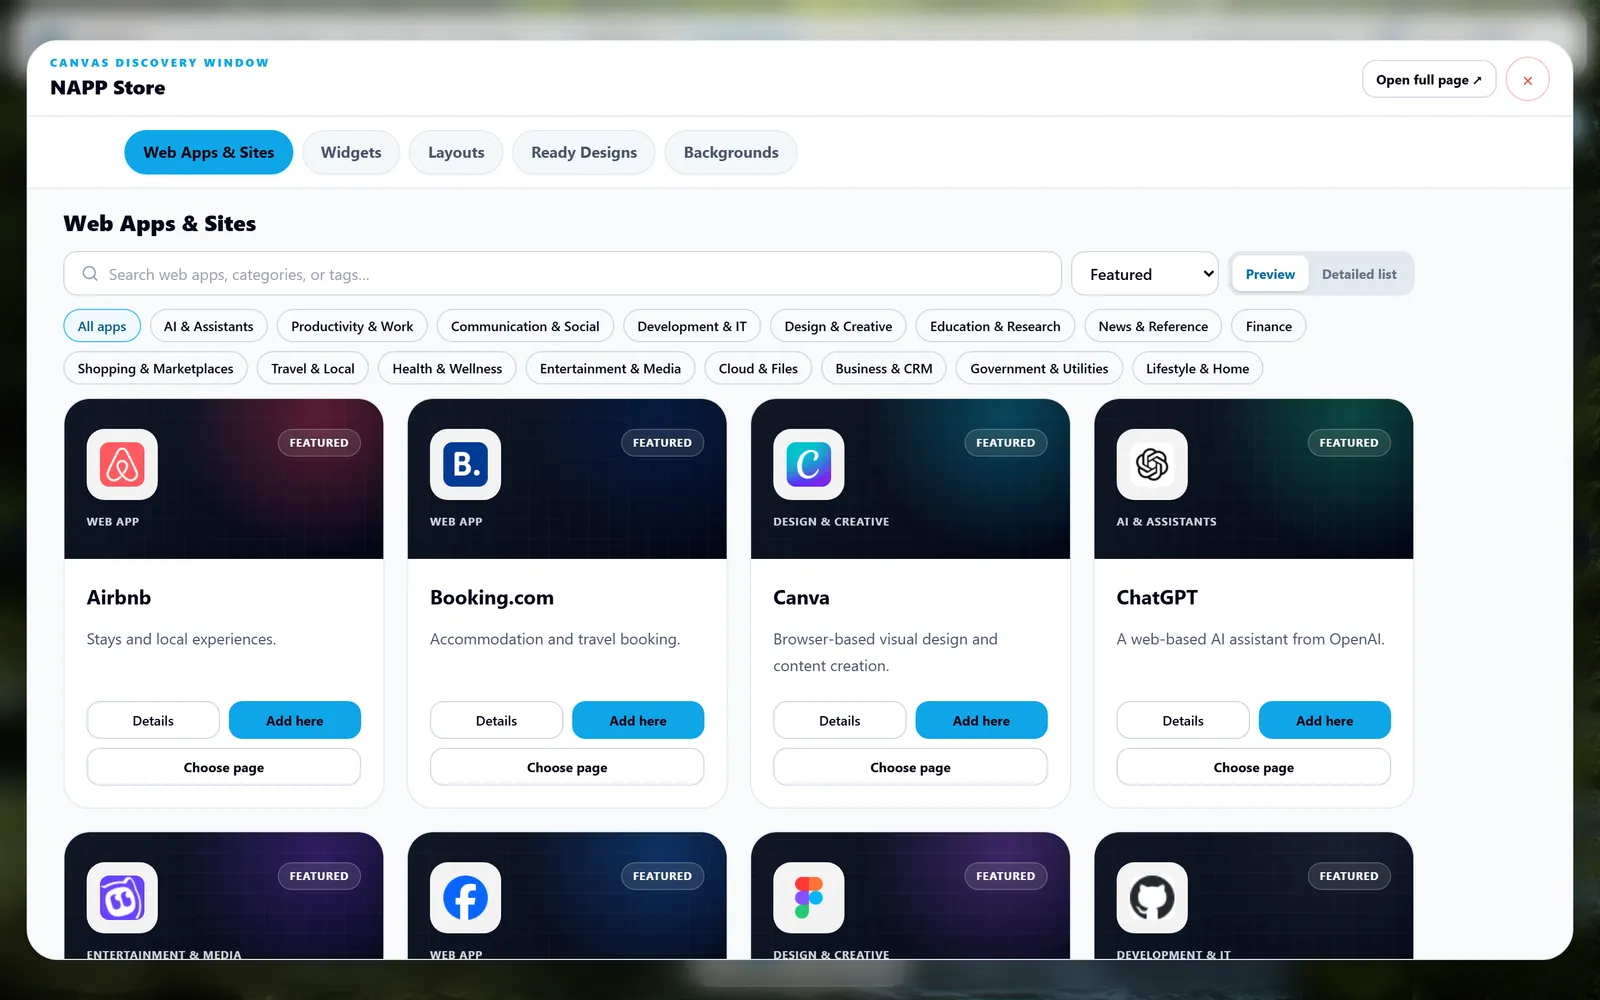Image resolution: width=1600 pixels, height=1000 pixels.
Task: Filter by Business & CRM
Action: (884, 368)
